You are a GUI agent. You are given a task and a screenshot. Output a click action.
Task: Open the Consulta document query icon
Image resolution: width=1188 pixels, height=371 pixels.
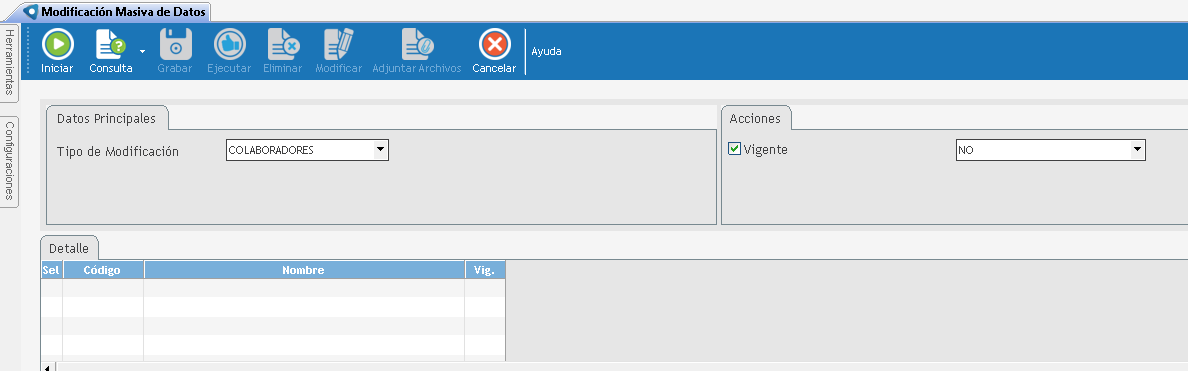click(110, 44)
